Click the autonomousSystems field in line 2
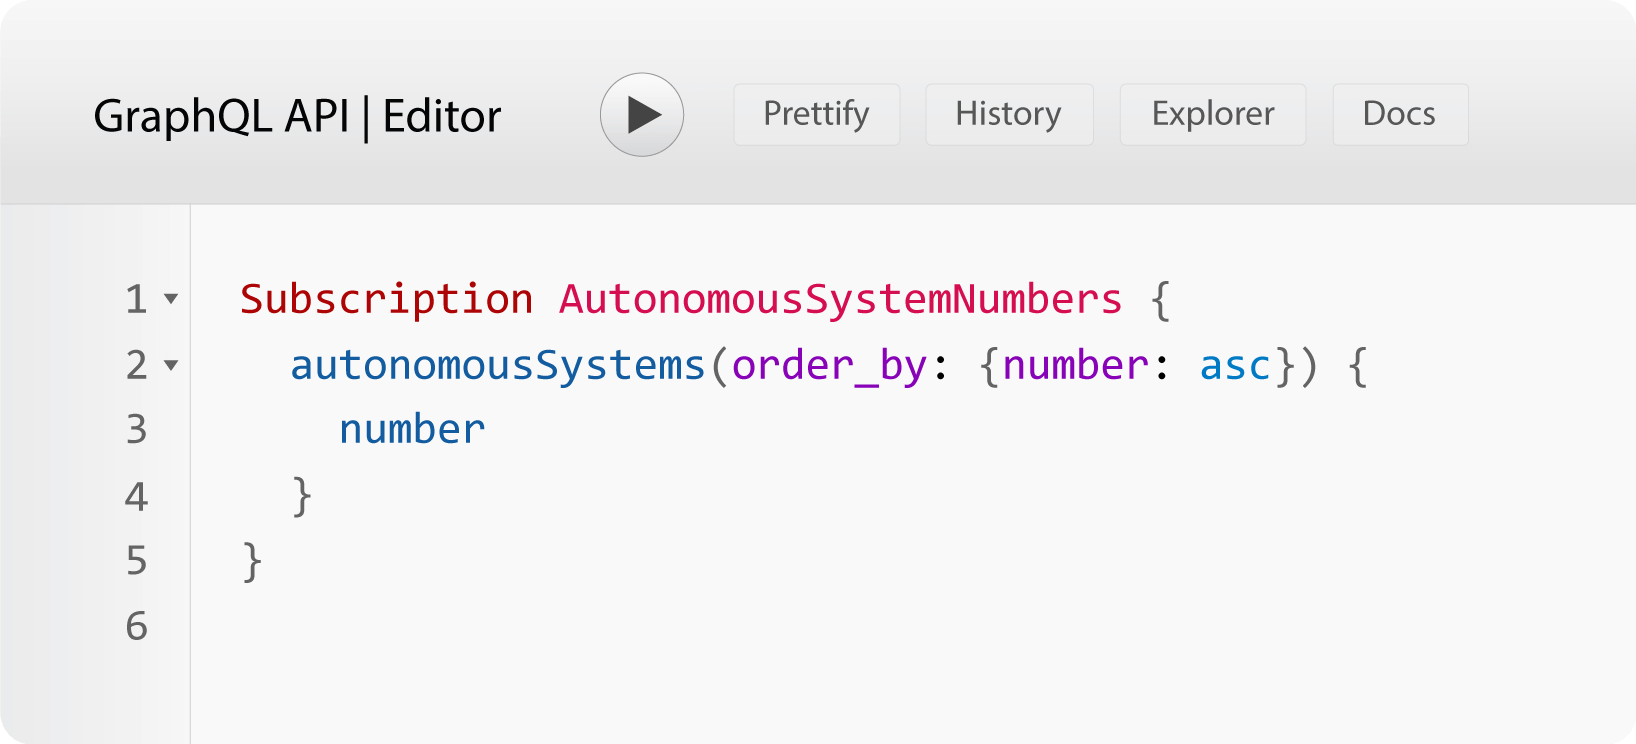 497,365
